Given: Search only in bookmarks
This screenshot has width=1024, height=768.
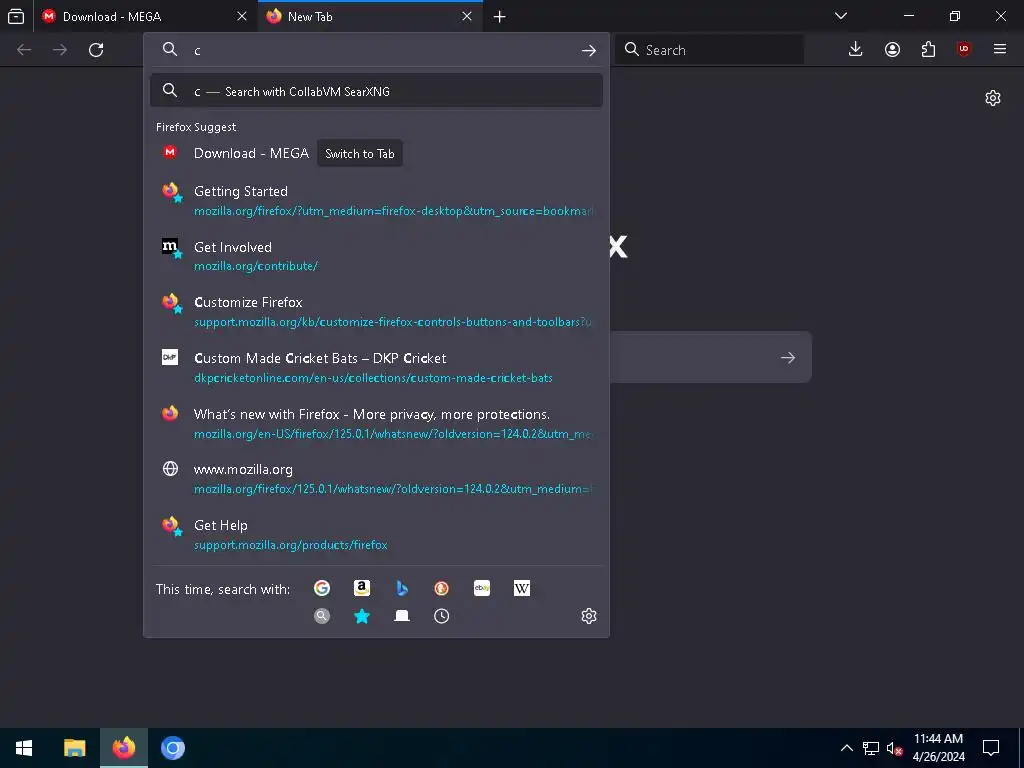Looking at the screenshot, I should coord(362,616).
